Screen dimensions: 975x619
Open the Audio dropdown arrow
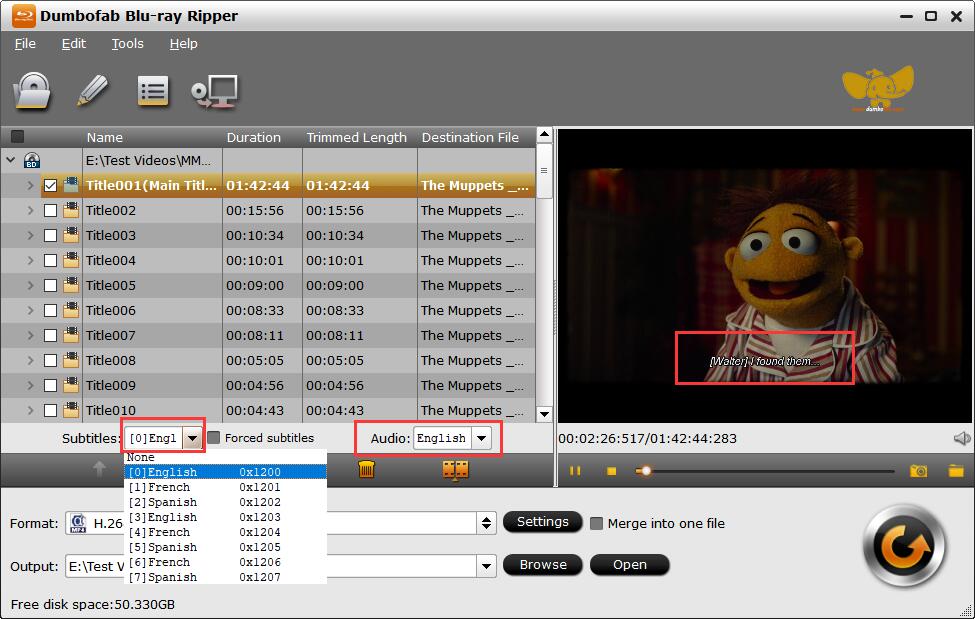481,438
